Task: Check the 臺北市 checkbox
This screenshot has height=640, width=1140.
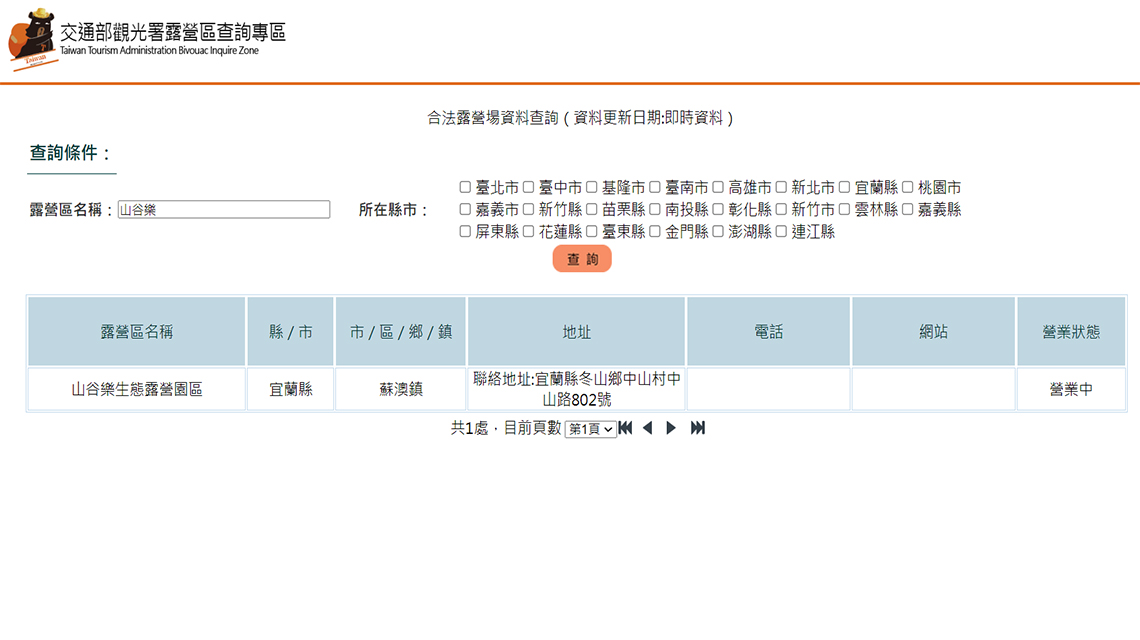Action: click(x=465, y=187)
